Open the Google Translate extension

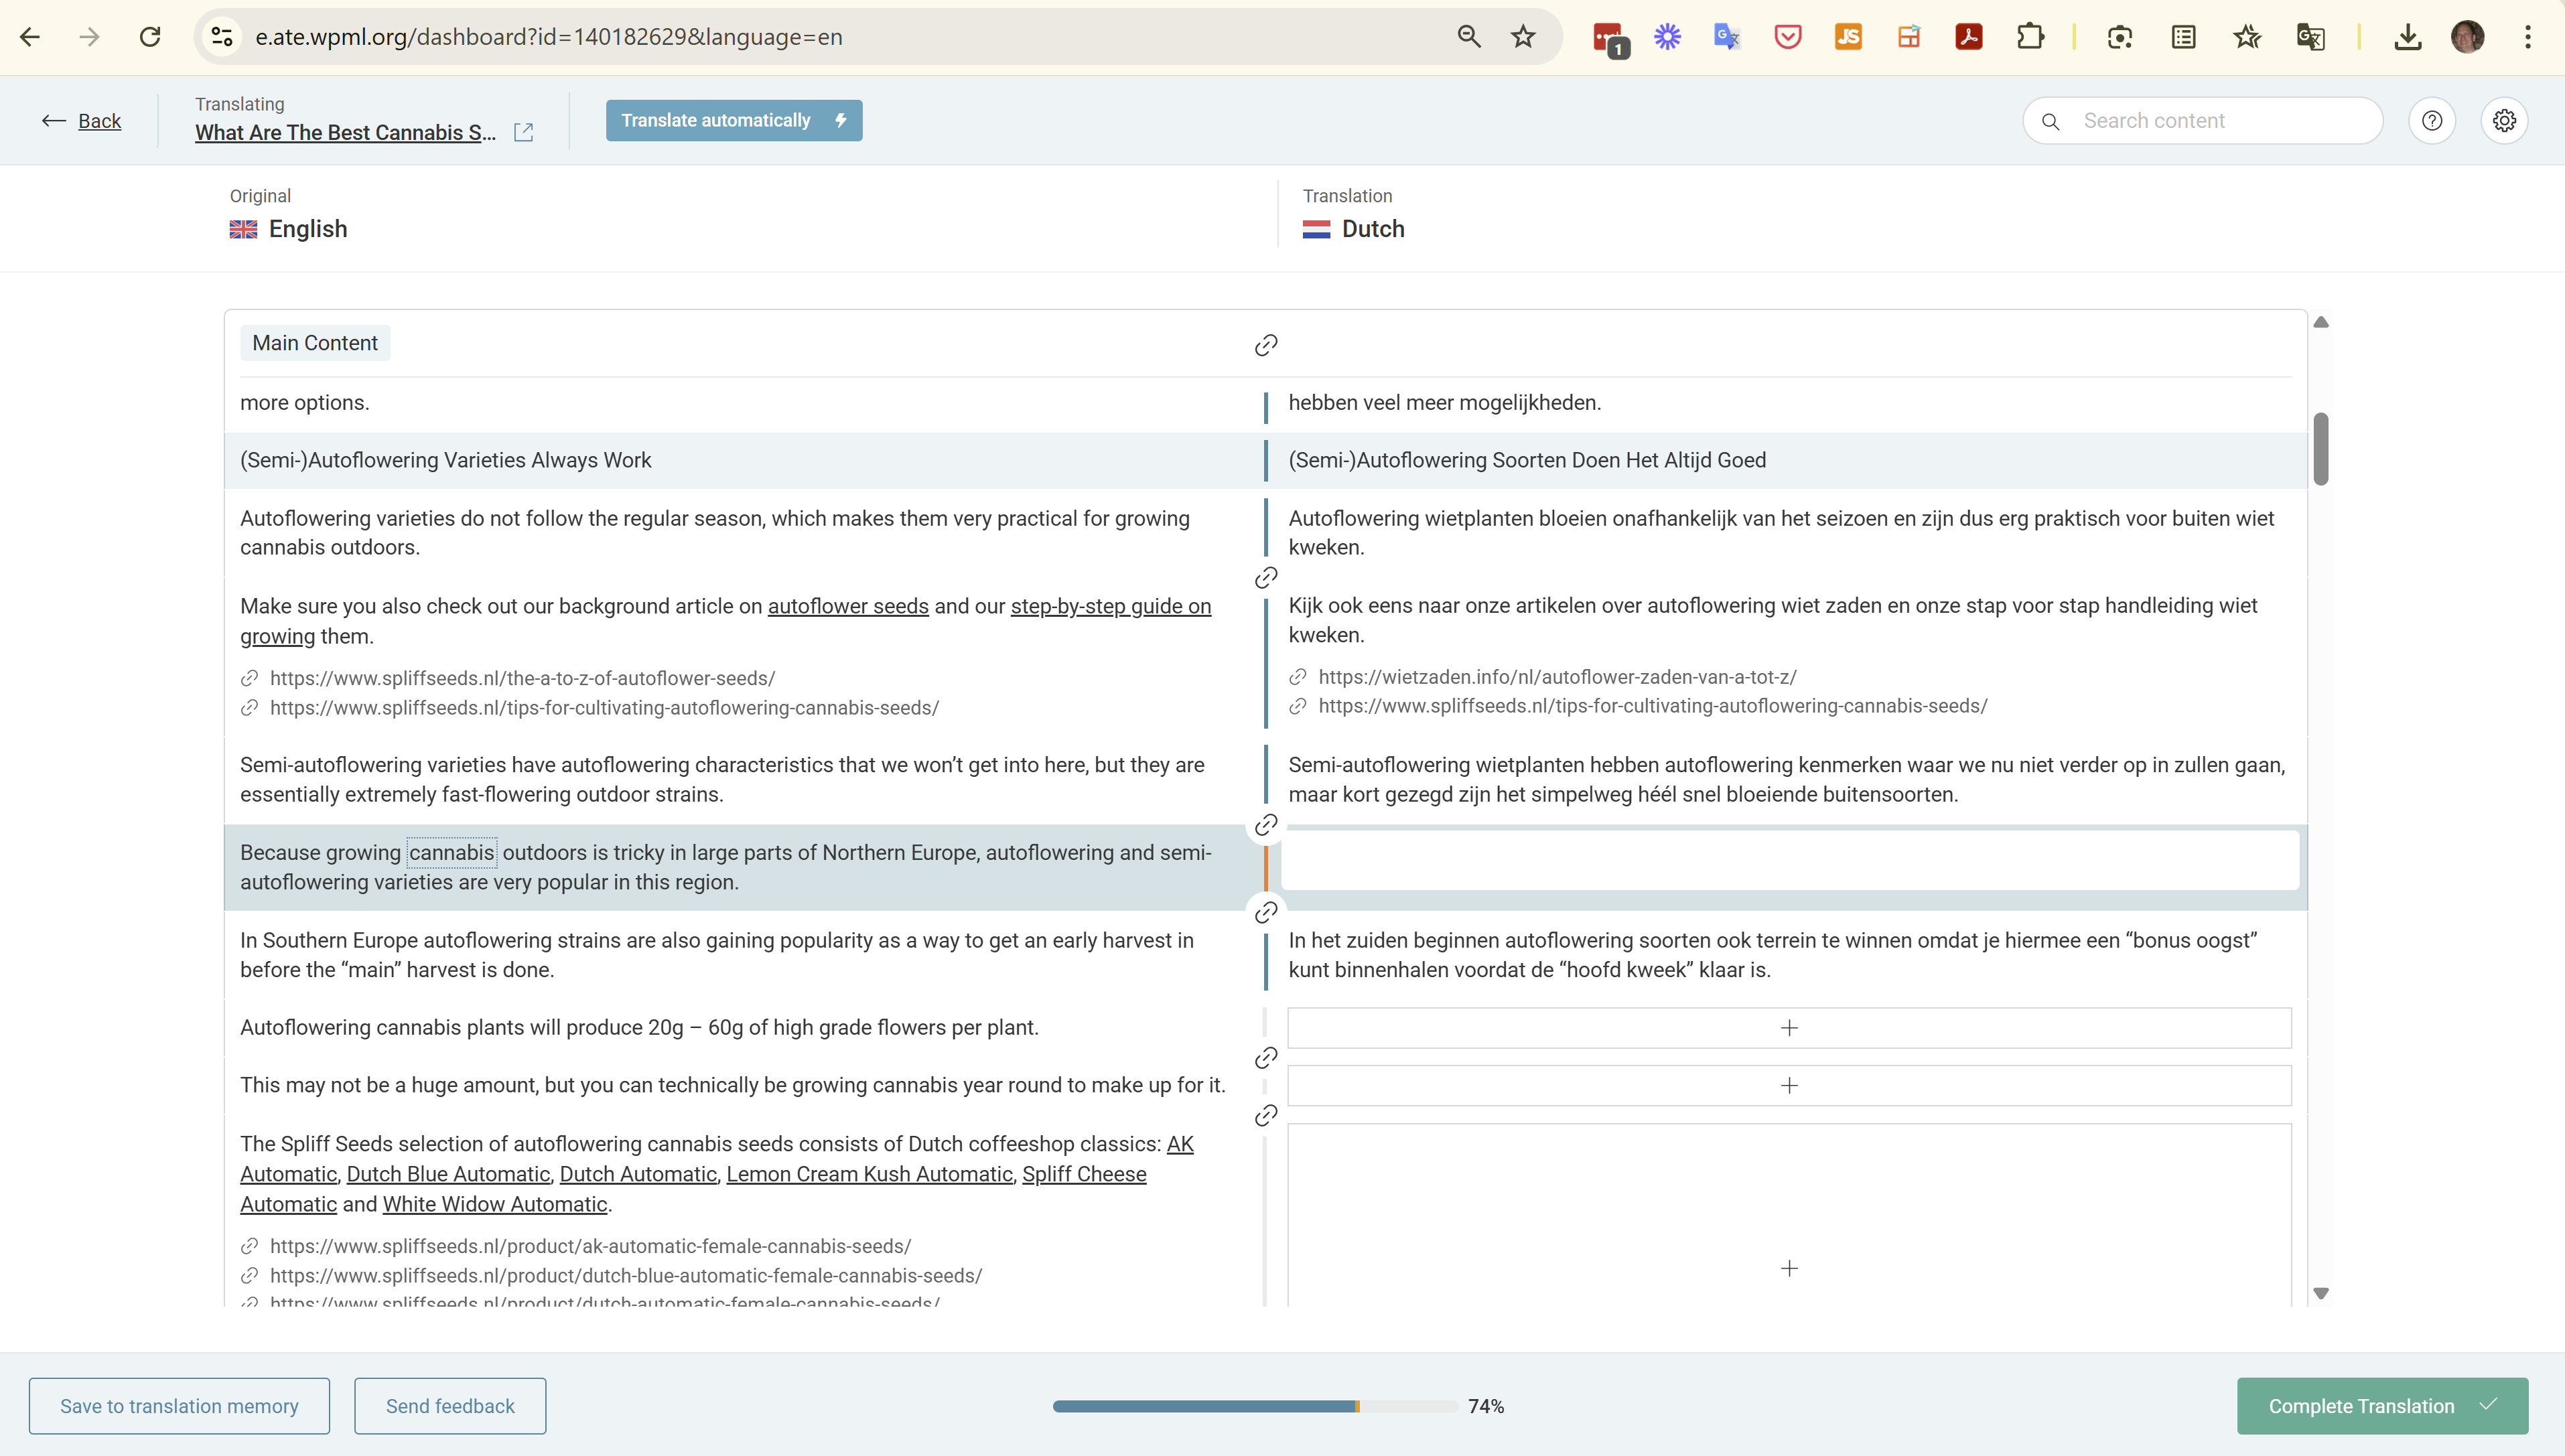click(x=1727, y=37)
